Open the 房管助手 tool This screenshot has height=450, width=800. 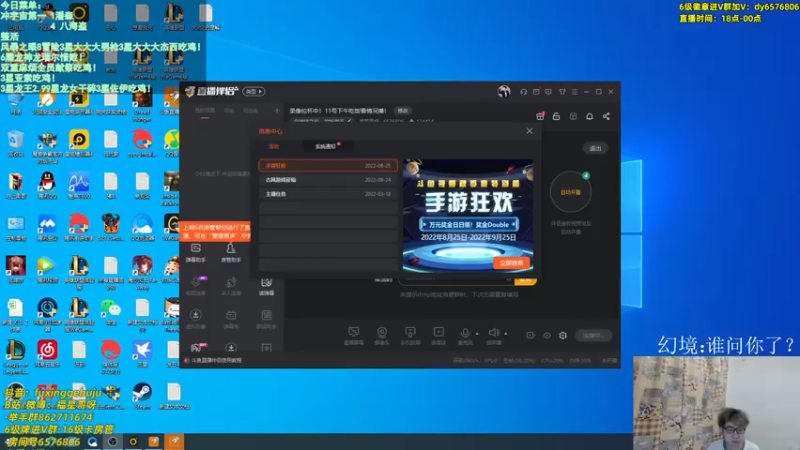(231, 253)
